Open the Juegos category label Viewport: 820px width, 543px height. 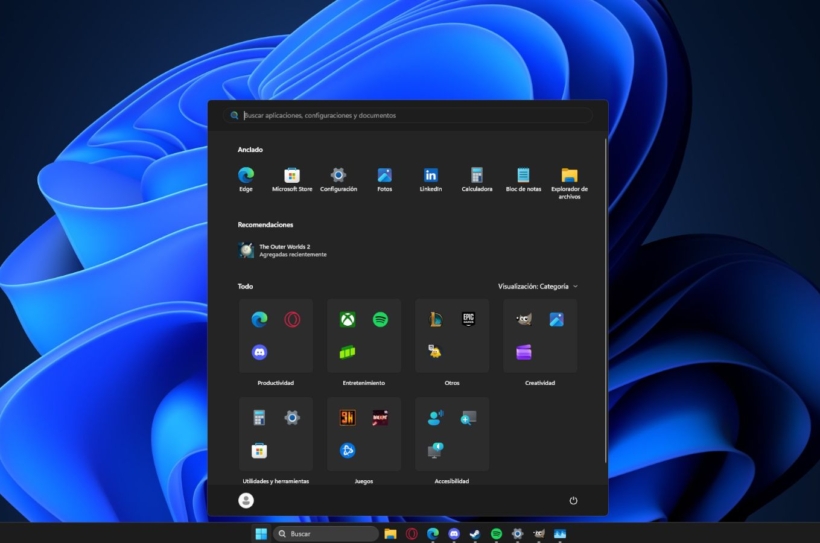(x=363, y=481)
